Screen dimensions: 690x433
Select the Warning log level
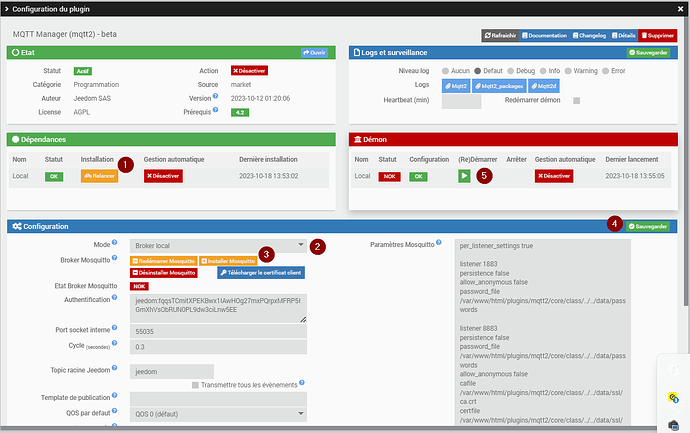click(568, 71)
